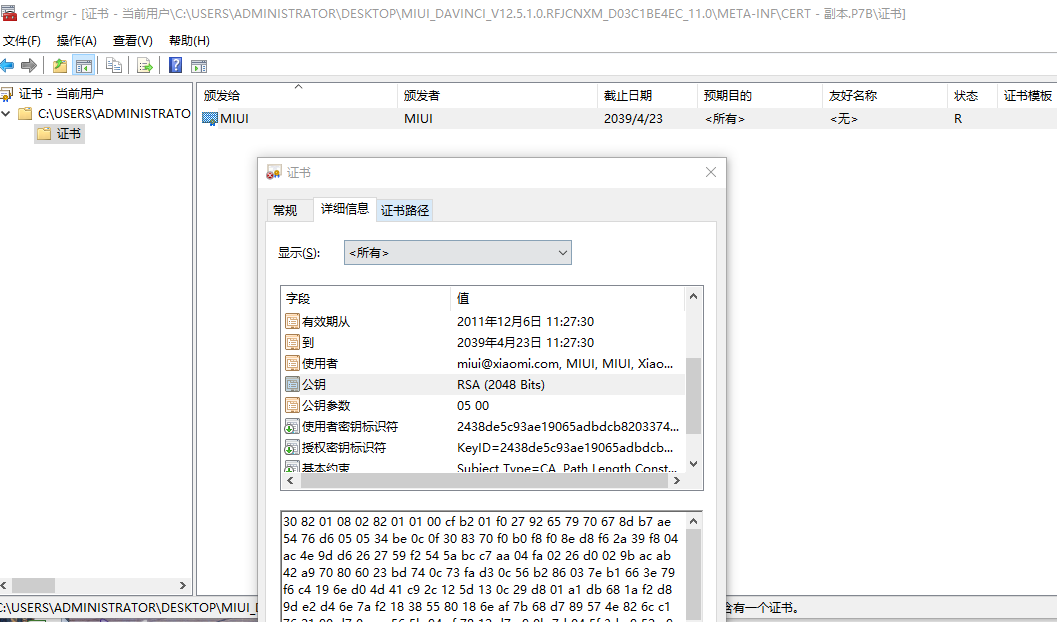Image resolution: width=1057 pixels, height=622 pixels.
Task: Click the 证书 folder icon in tree
Action: coord(44,133)
